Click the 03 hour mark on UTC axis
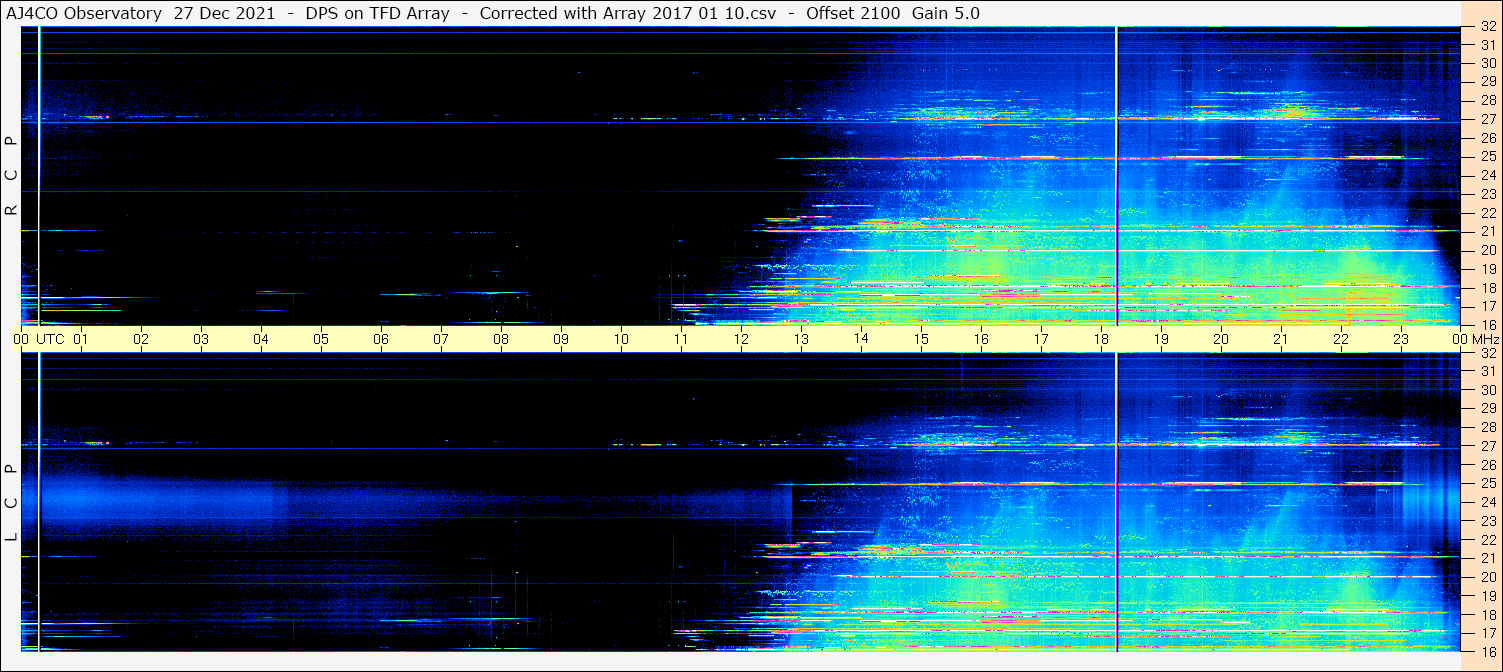The height and width of the screenshot is (672, 1503). [x=201, y=339]
